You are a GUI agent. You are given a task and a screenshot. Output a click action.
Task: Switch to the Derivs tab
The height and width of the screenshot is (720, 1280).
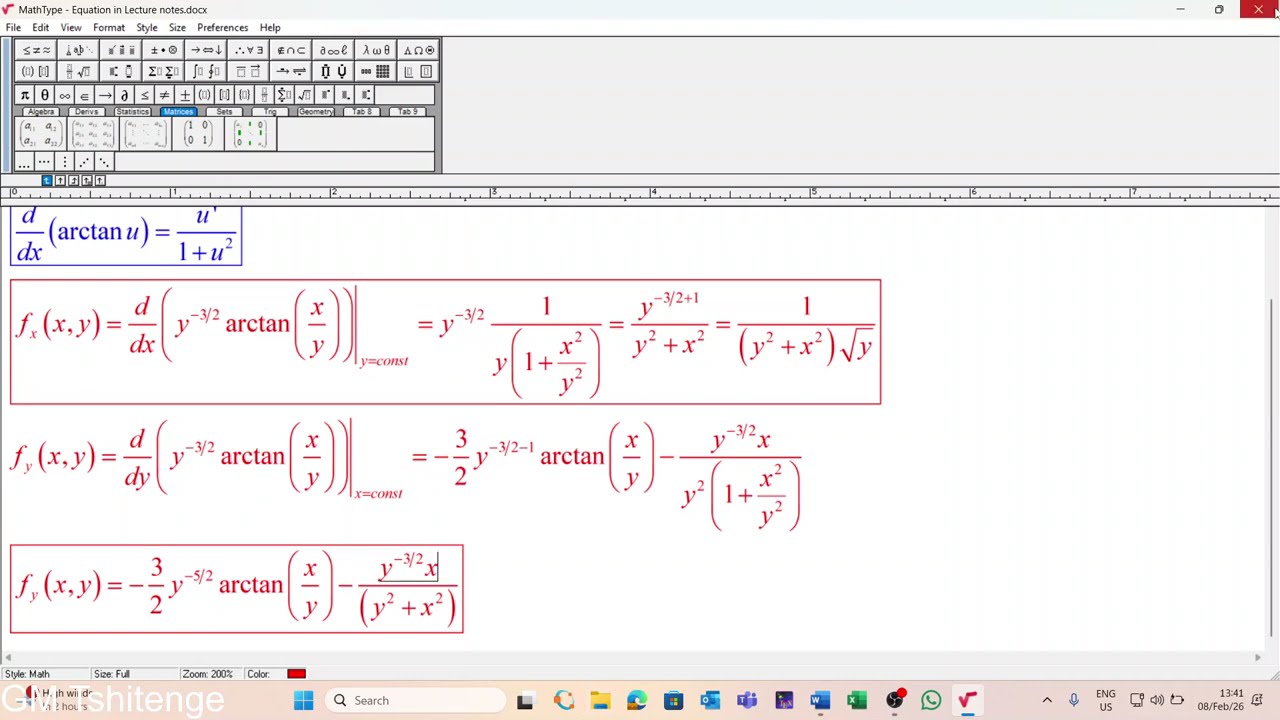[x=86, y=112]
